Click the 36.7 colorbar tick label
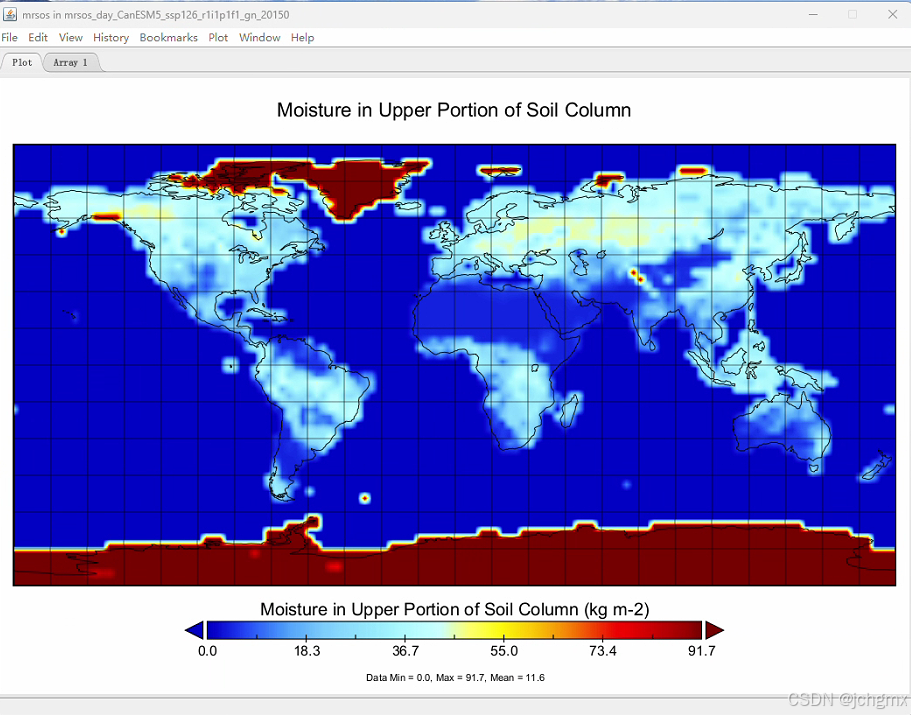Viewport: 911px width, 715px height. 406,651
